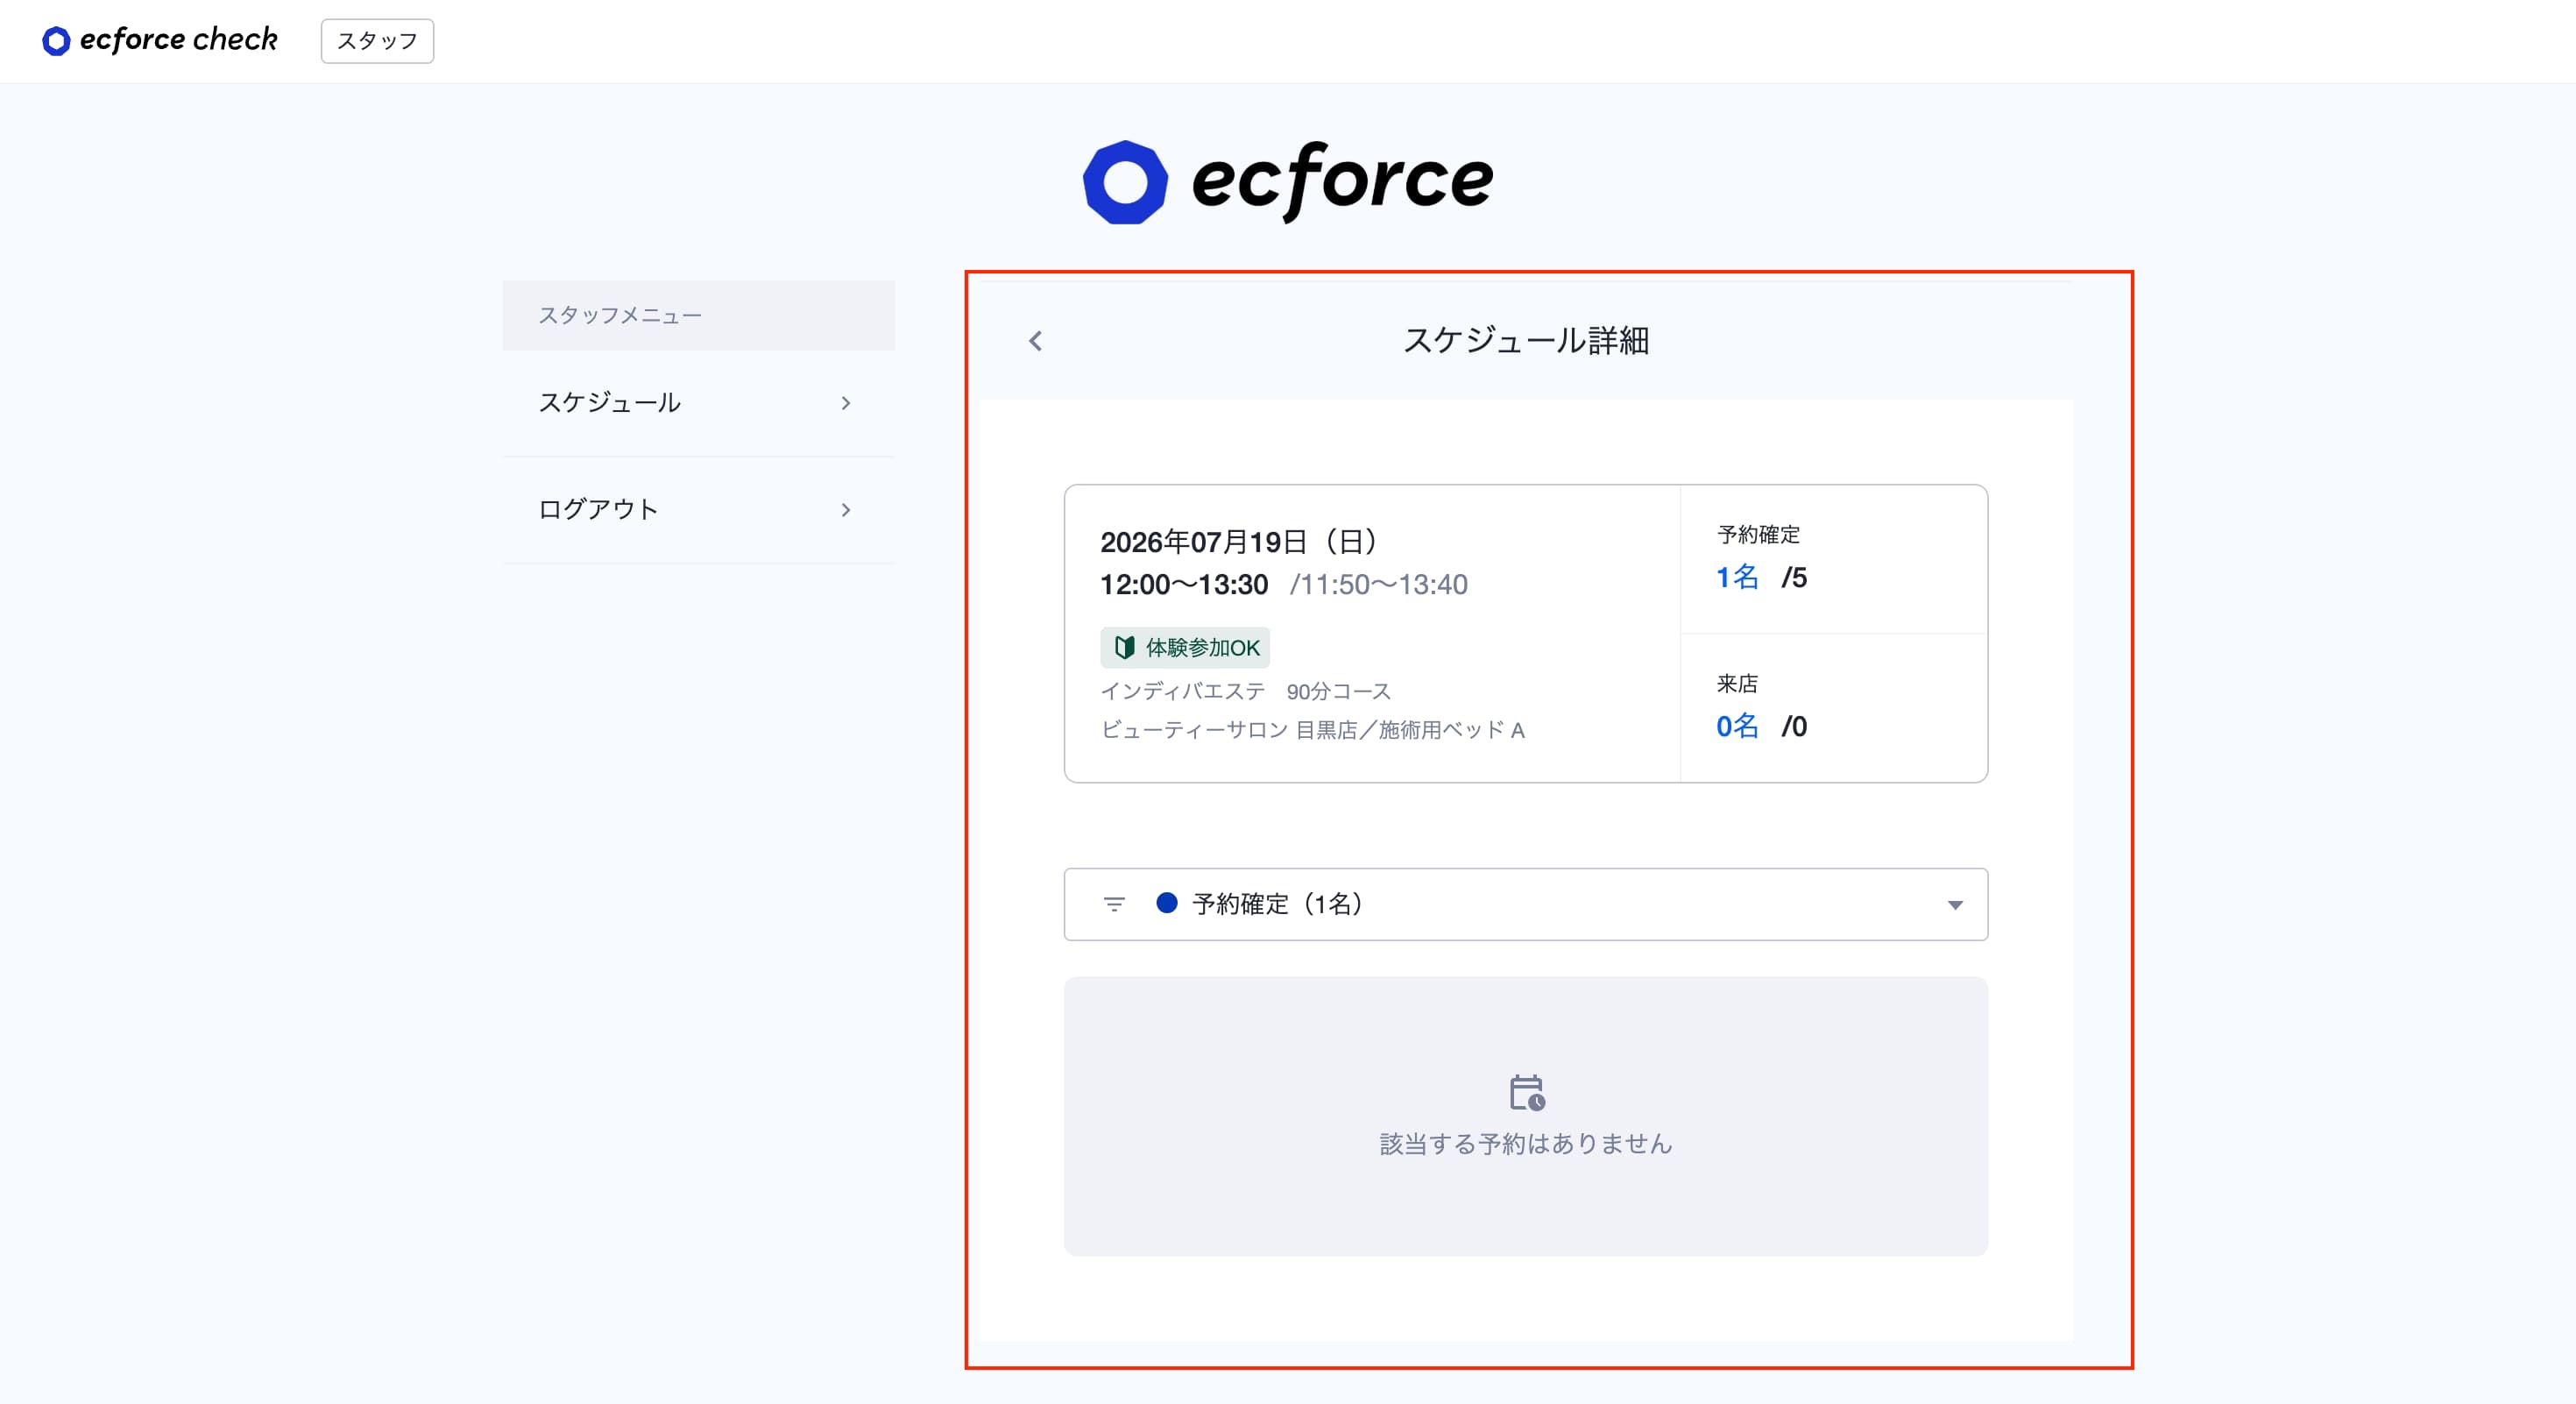Viewport: 2576px width, 1404px height.
Task: Click the ecforce check logo icon
Action: click(56, 41)
